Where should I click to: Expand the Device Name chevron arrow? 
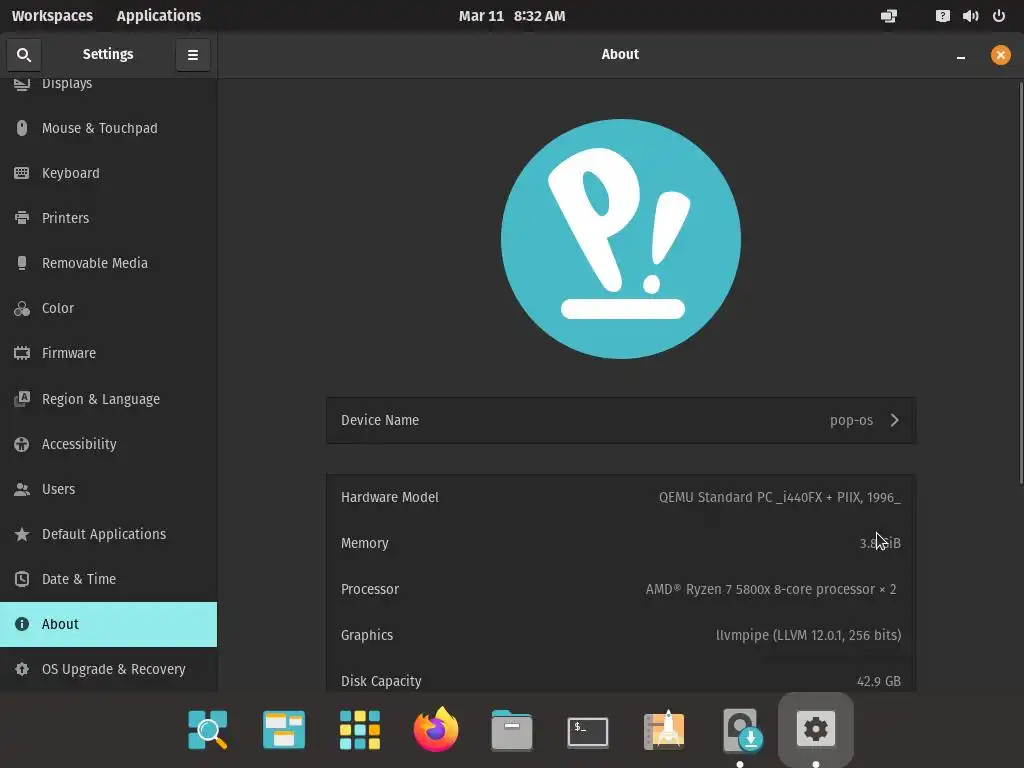[x=895, y=421]
